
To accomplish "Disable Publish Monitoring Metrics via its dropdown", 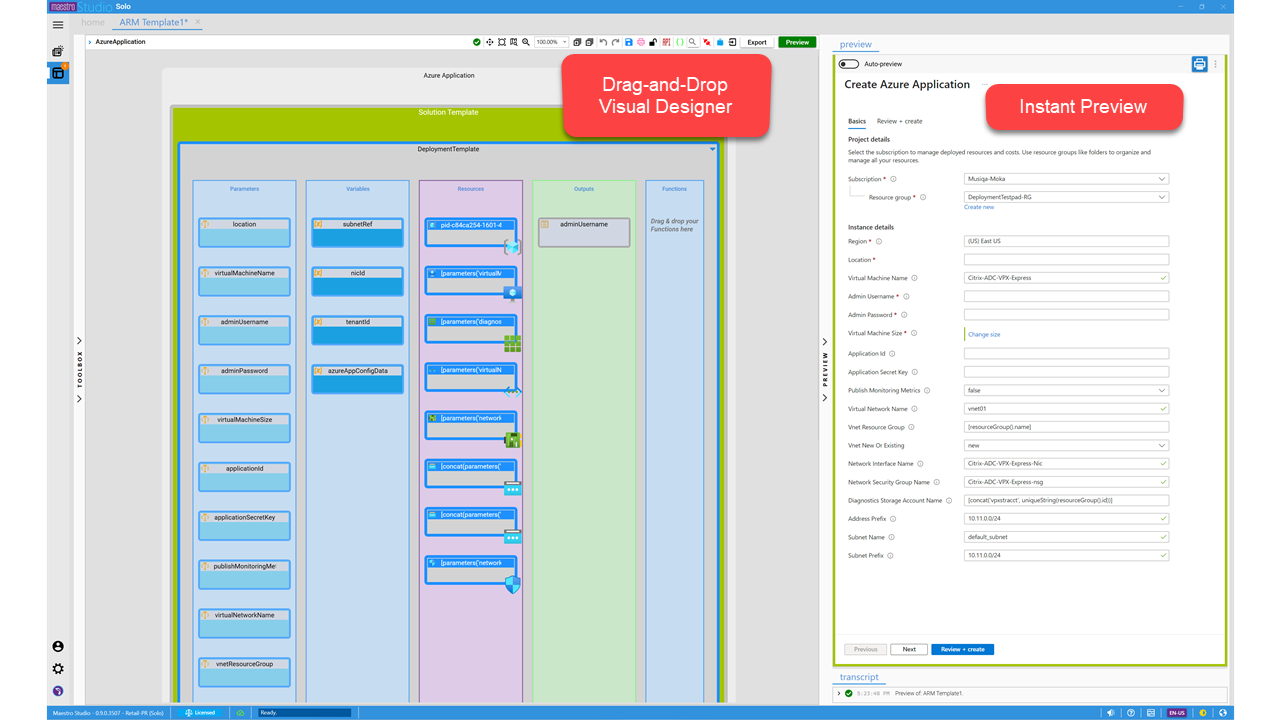I will tap(1066, 390).
